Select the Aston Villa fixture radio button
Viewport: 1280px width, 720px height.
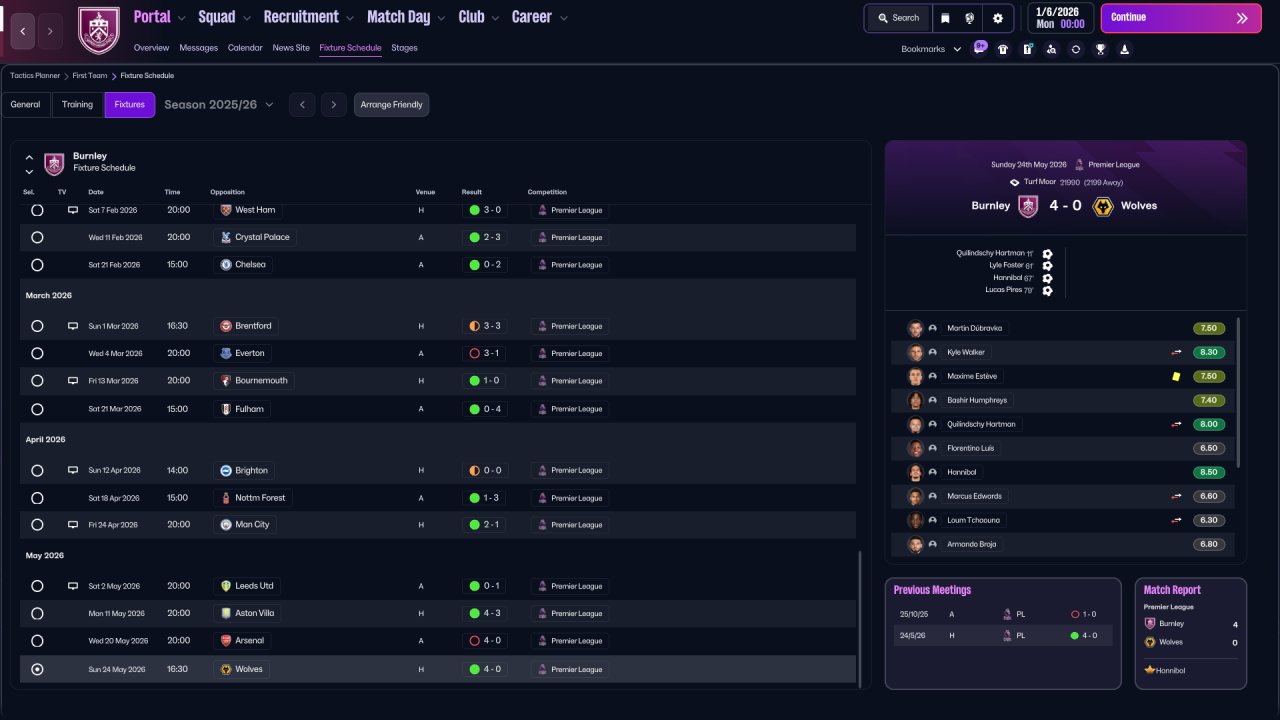[x=37, y=613]
